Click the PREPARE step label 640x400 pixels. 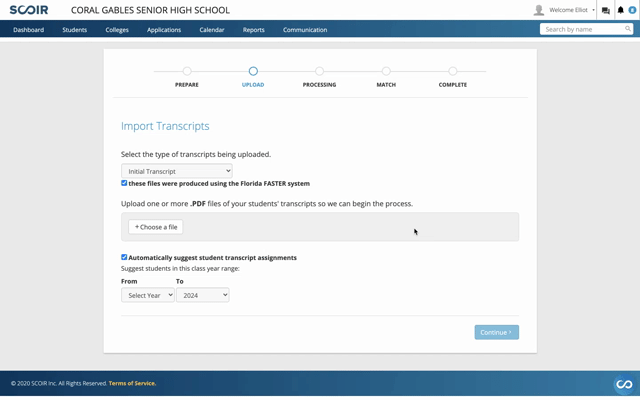click(x=187, y=84)
